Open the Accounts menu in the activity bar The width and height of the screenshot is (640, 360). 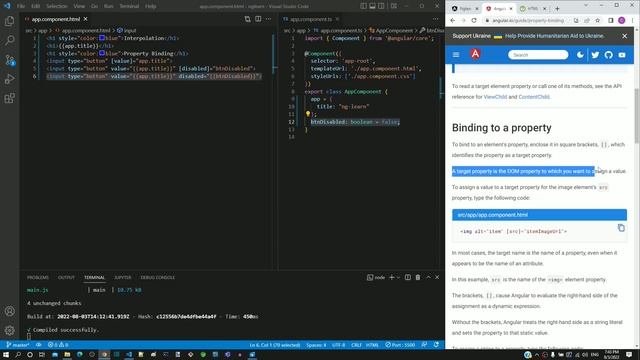[x=9, y=311]
